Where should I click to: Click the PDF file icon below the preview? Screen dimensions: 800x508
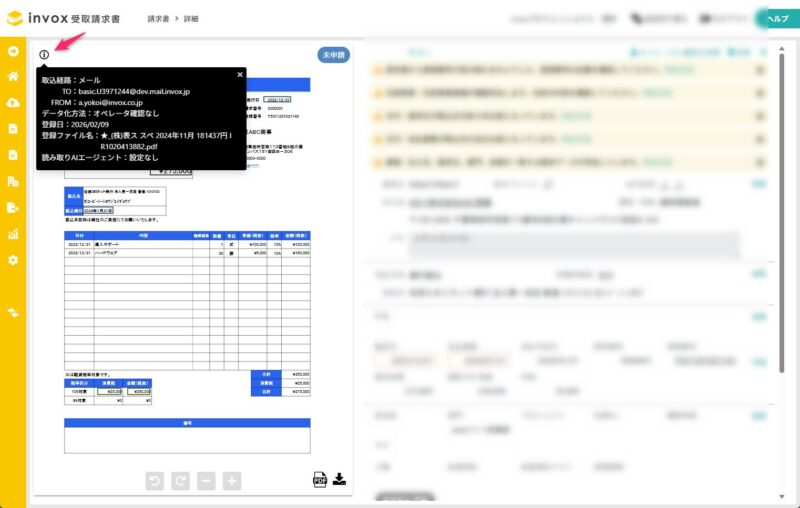tap(320, 479)
